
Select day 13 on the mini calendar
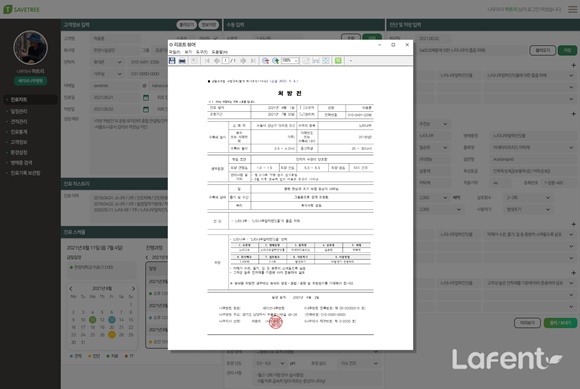point(112,319)
